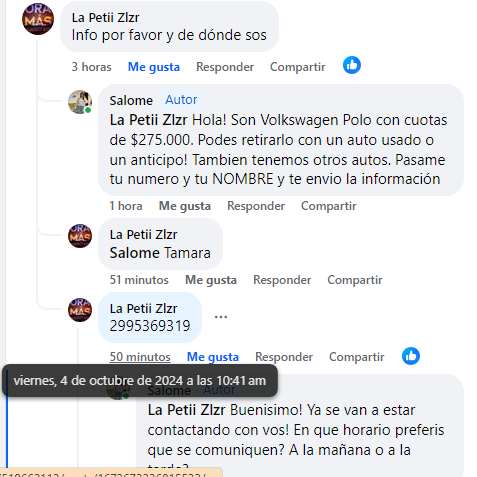Screen dimensions: 477x477
Task: Click the blue like reaction icon on first comment
Action: 352,65
